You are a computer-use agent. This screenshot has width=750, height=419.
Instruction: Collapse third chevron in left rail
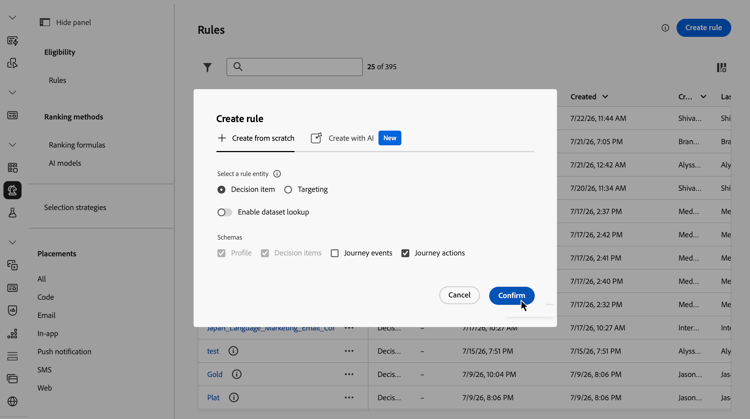[x=12, y=144]
